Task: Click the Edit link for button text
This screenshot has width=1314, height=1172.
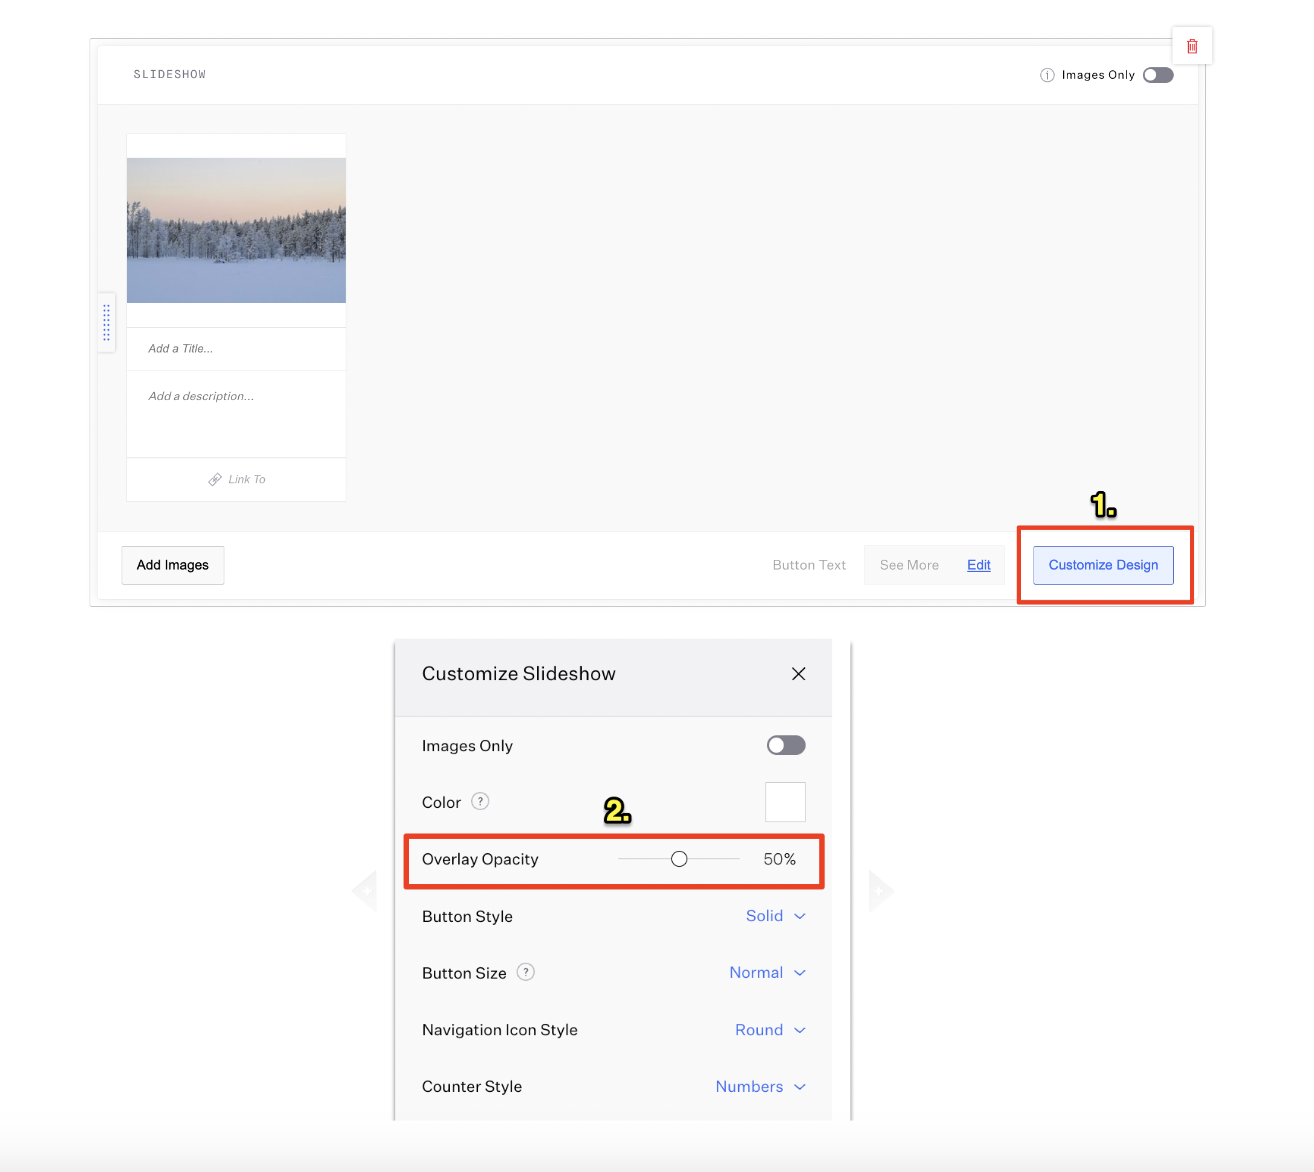Action: click(x=979, y=565)
